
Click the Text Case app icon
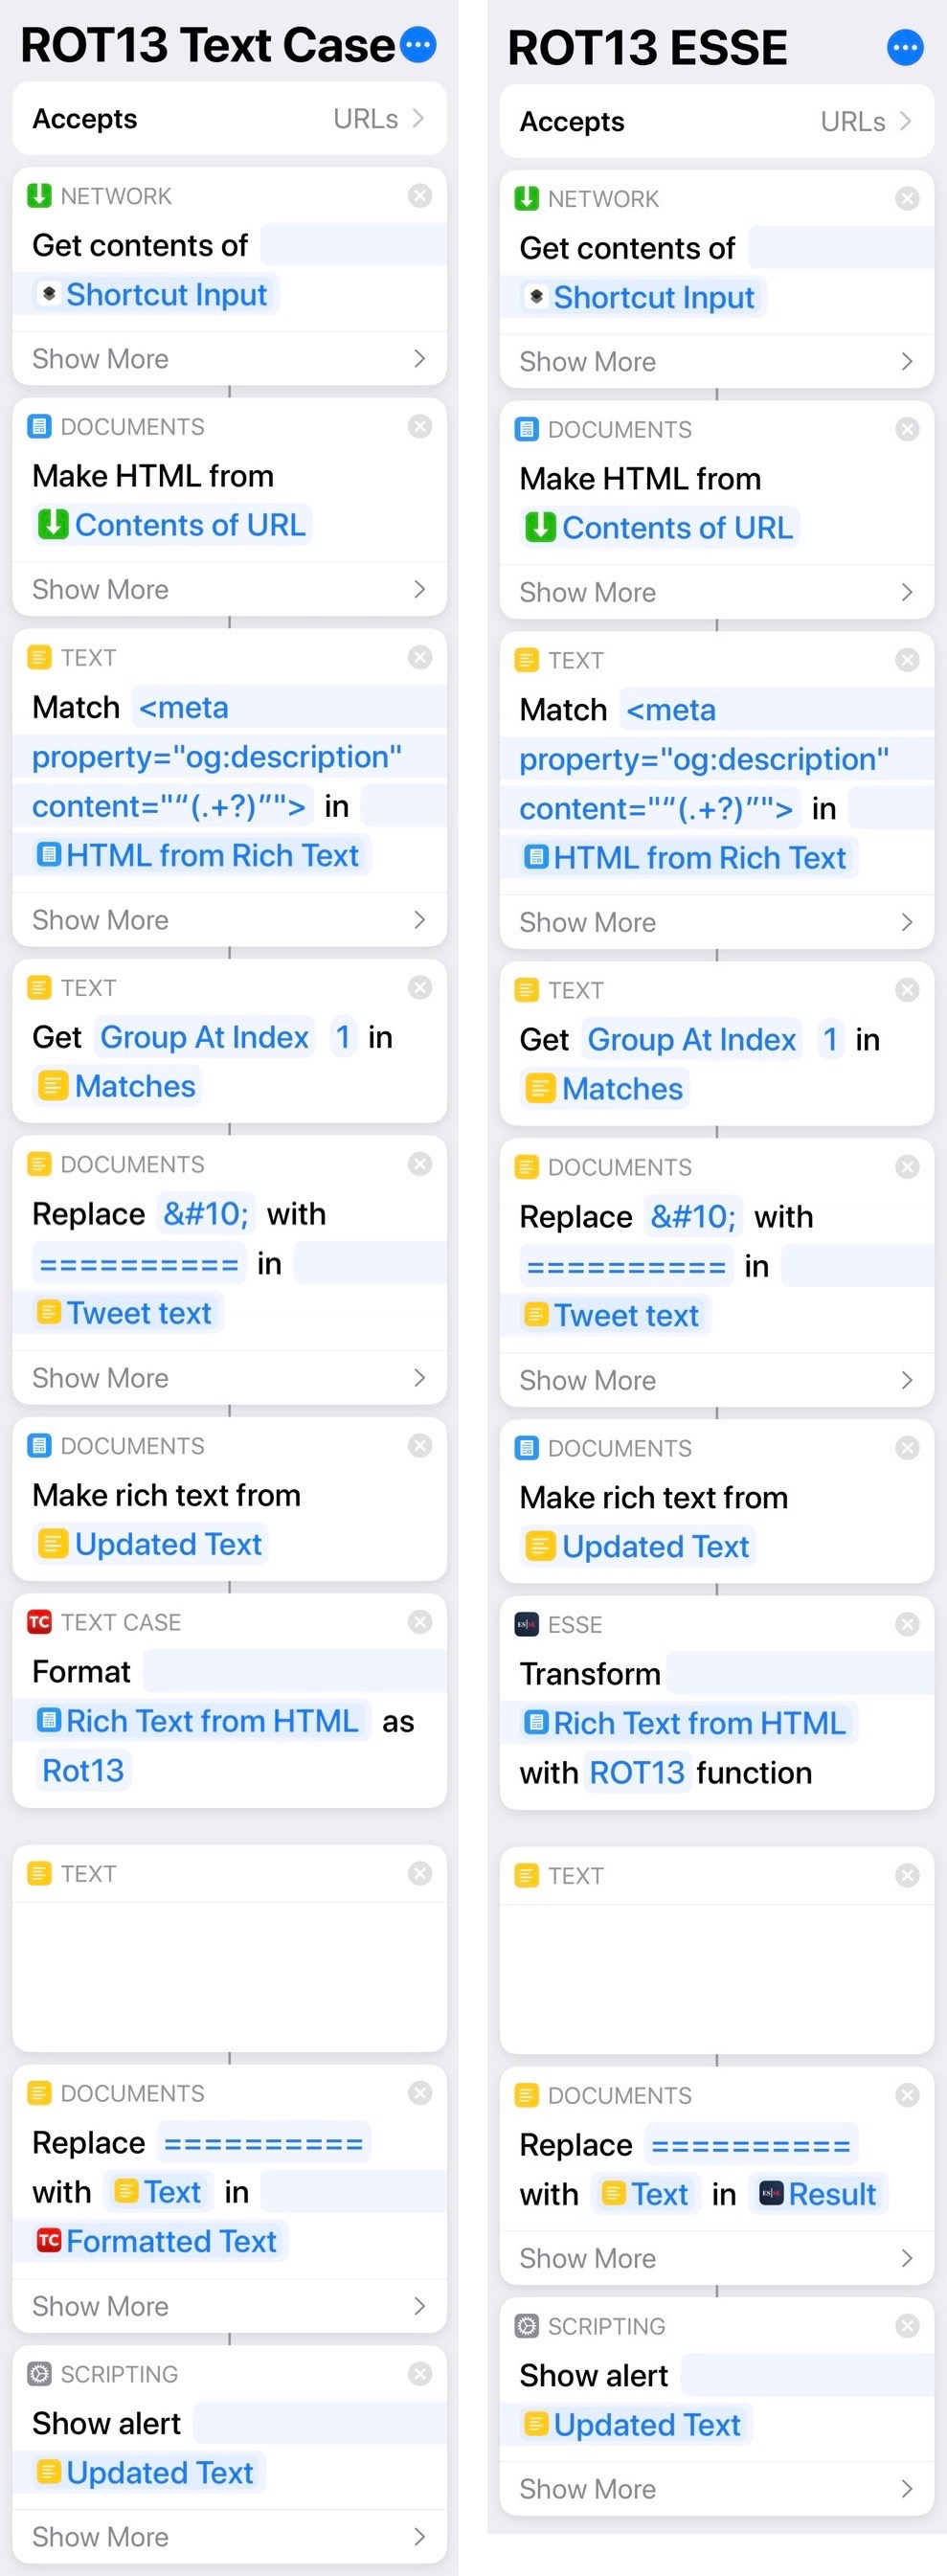(39, 1622)
